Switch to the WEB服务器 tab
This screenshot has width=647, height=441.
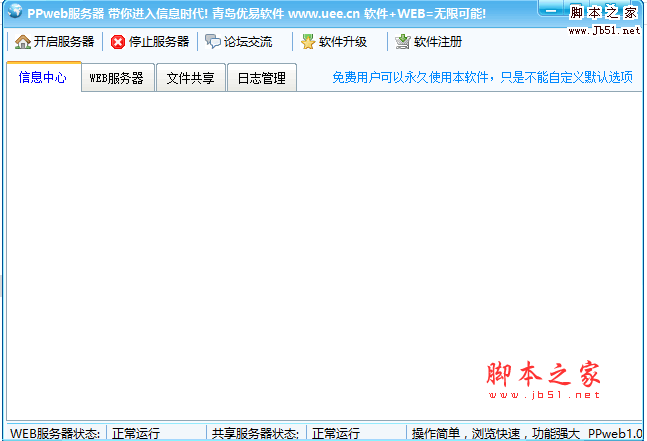point(117,78)
